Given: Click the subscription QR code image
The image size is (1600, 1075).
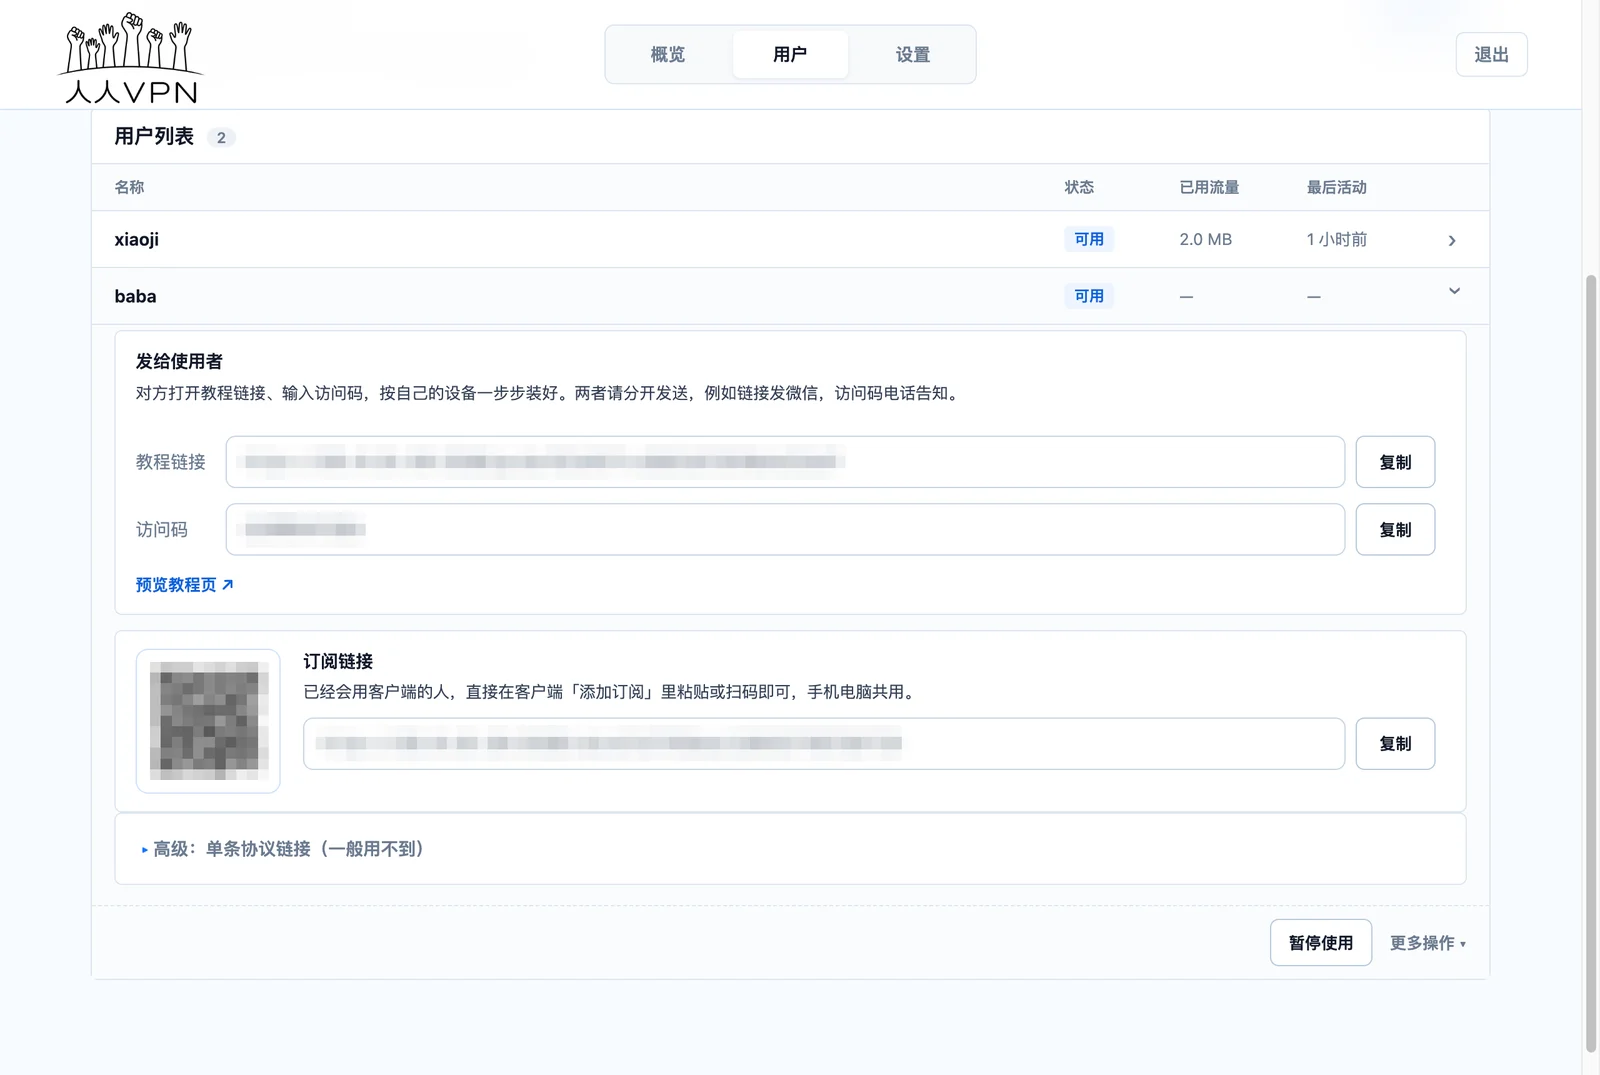Looking at the screenshot, I should (208, 721).
